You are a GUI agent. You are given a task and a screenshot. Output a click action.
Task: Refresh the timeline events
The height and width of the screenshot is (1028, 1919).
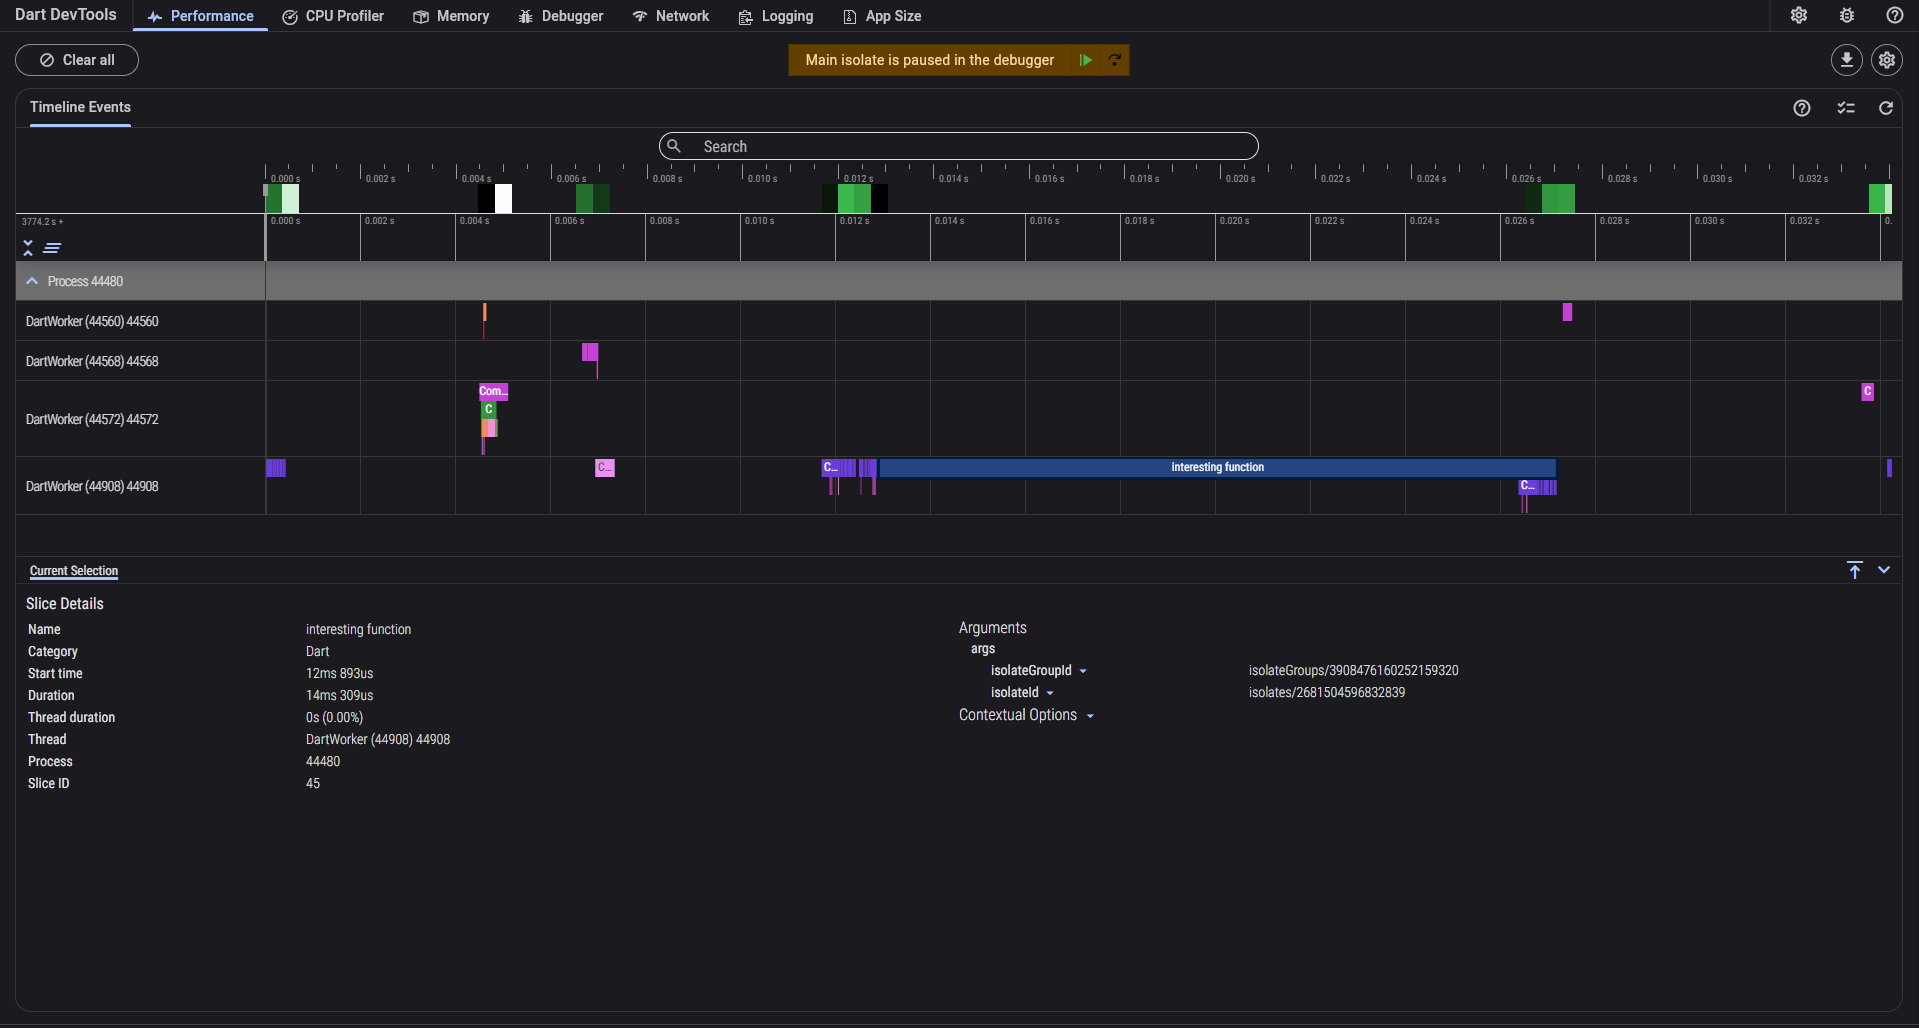[x=1886, y=108]
